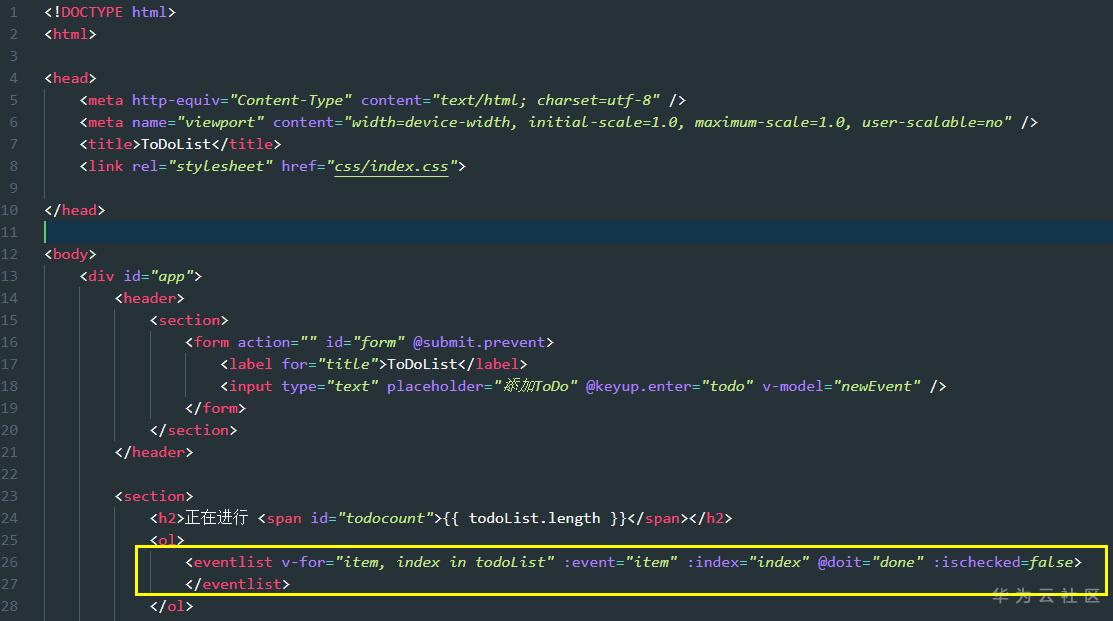The height and width of the screenshot is (621, 1113).
Task: Click the opening header tag
Action: coord(149,298)
